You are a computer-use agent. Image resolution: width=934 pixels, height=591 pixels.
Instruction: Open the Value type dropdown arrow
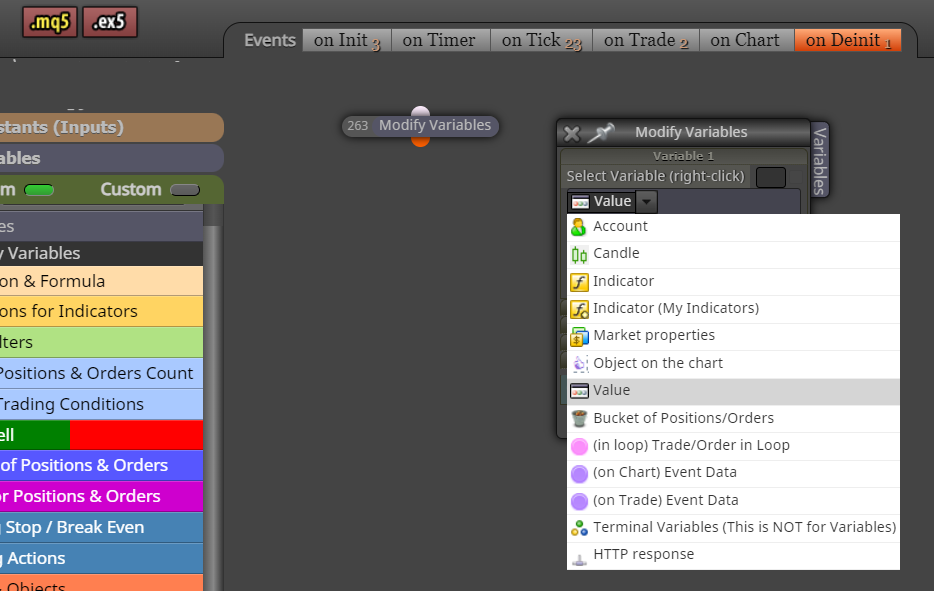pos(646,201)
